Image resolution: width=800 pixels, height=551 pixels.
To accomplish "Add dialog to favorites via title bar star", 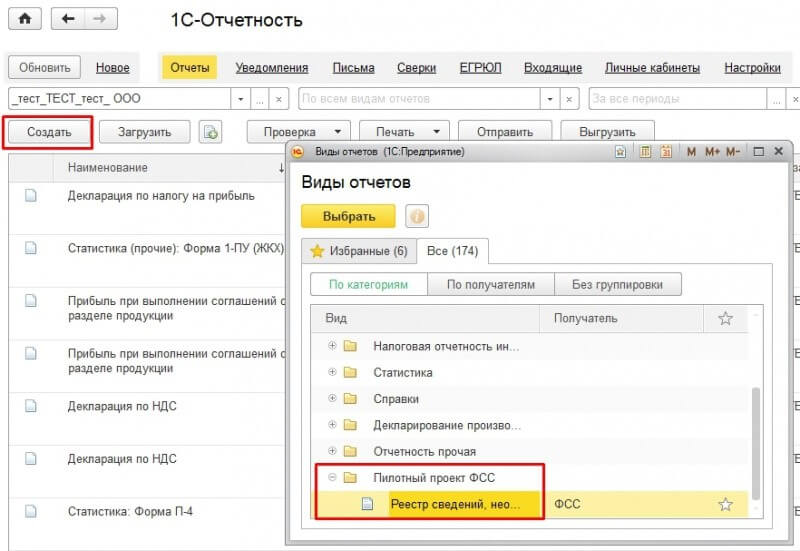I will point(620,152).
